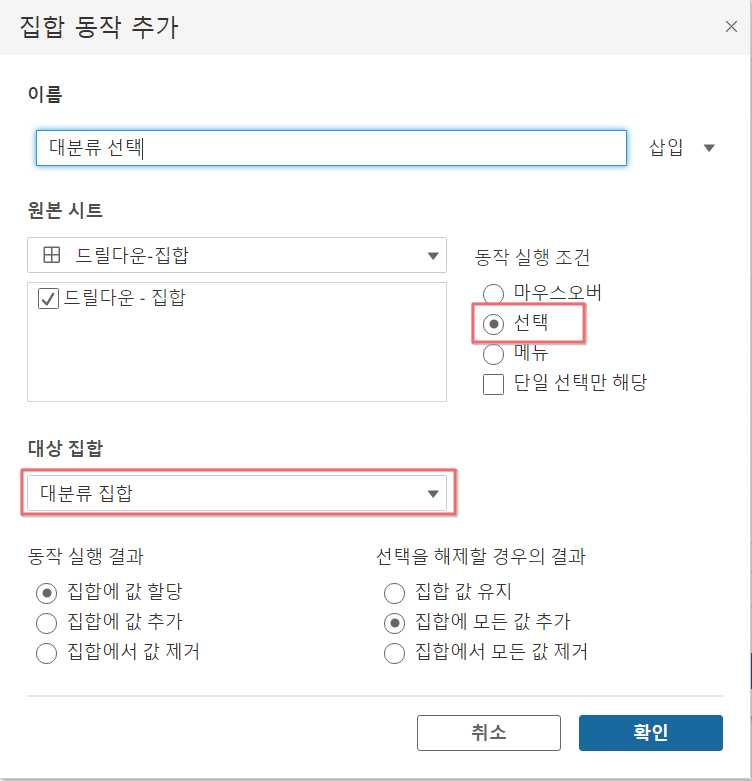Click into the 이름 text field
Viewport: 752px width, 781px height.
coord(331,148)
